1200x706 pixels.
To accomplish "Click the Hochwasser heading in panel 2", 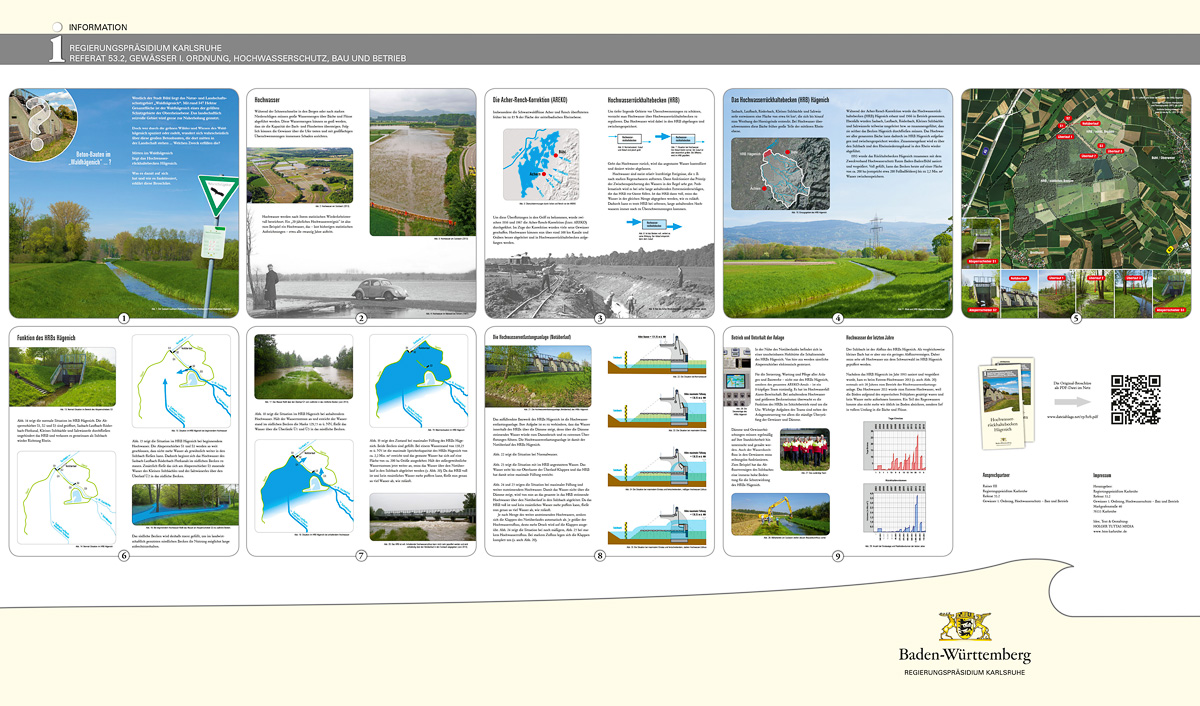I will click(x=267, y=102).
